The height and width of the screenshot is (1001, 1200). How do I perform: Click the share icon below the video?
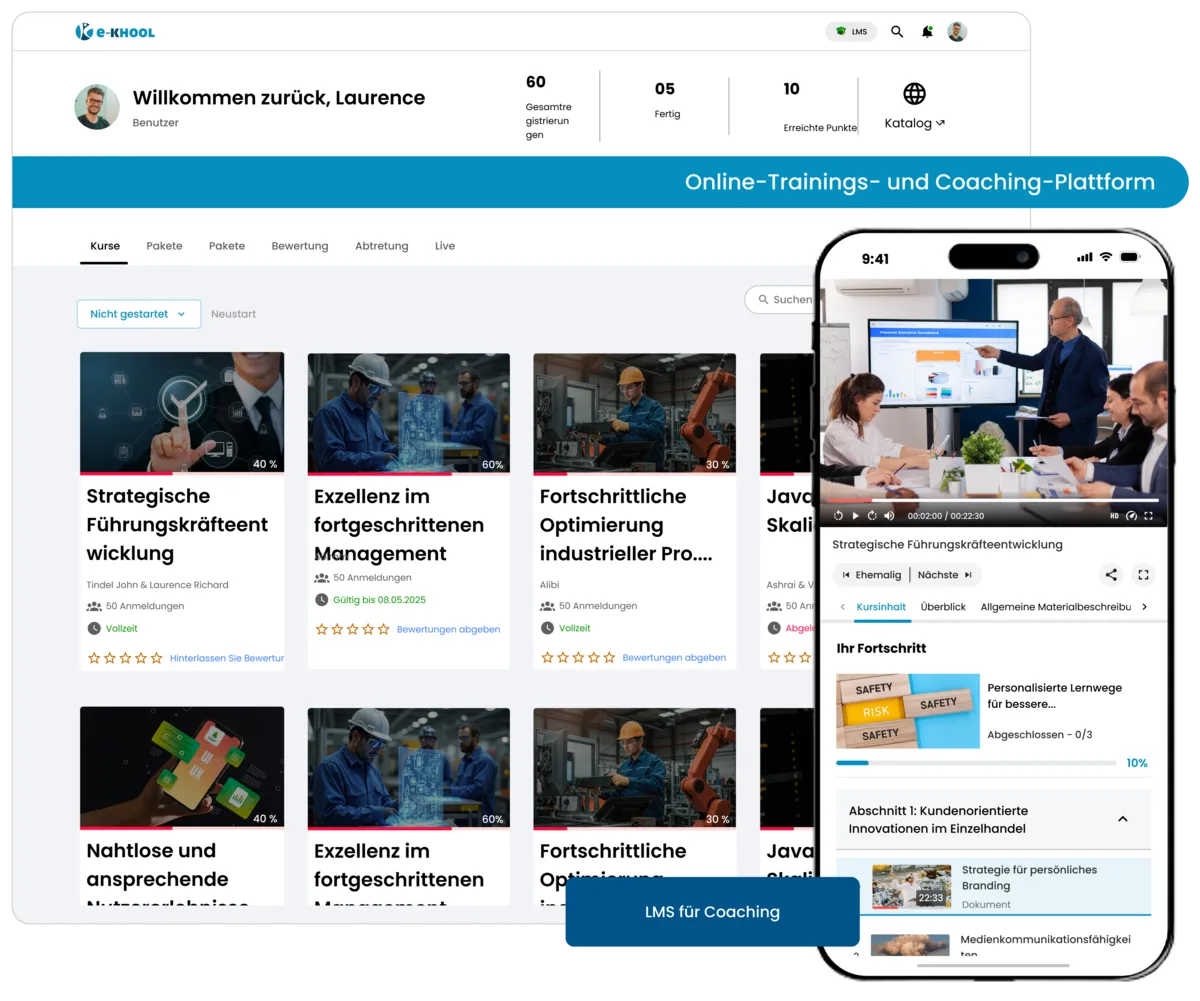[x=1111, y=575]
